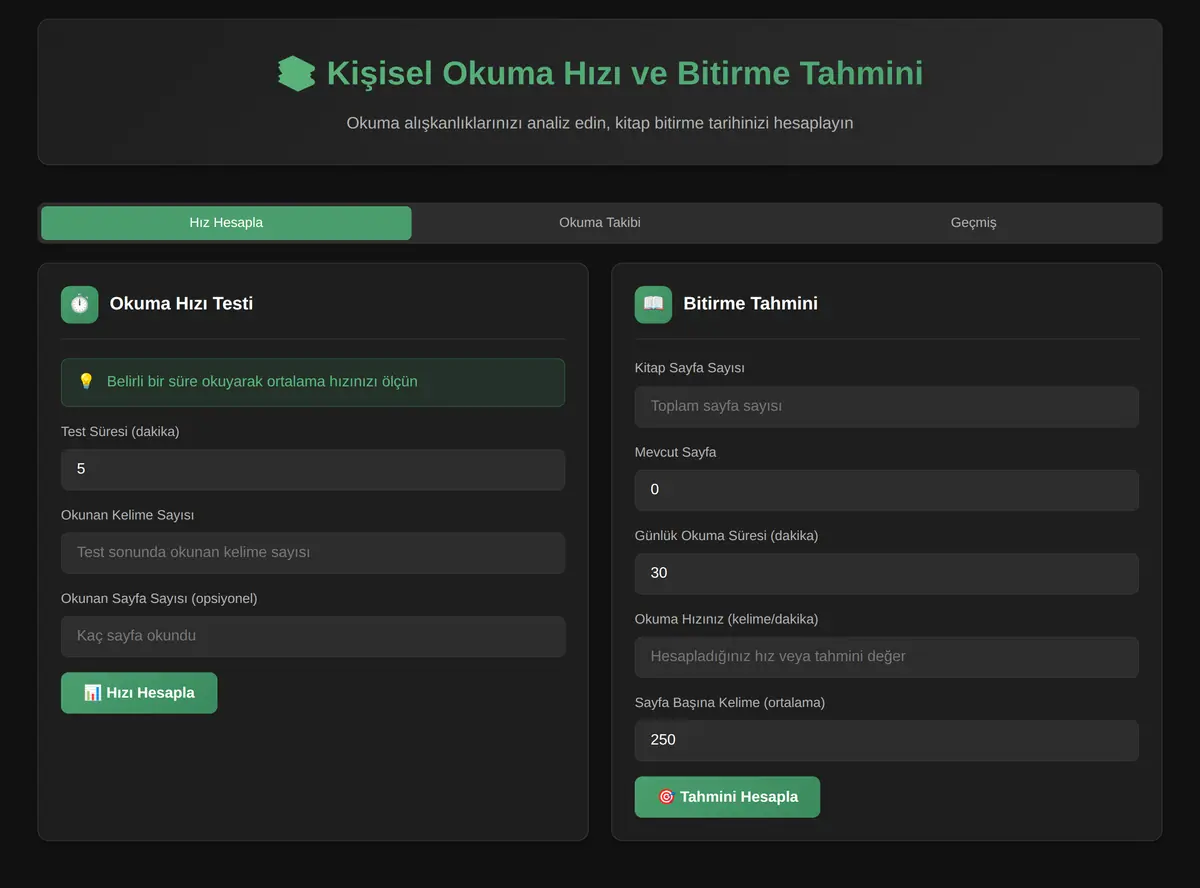Click the Tahmini Hesapla button
Viewport: 1200px width, 888px height.
[727, 797]
